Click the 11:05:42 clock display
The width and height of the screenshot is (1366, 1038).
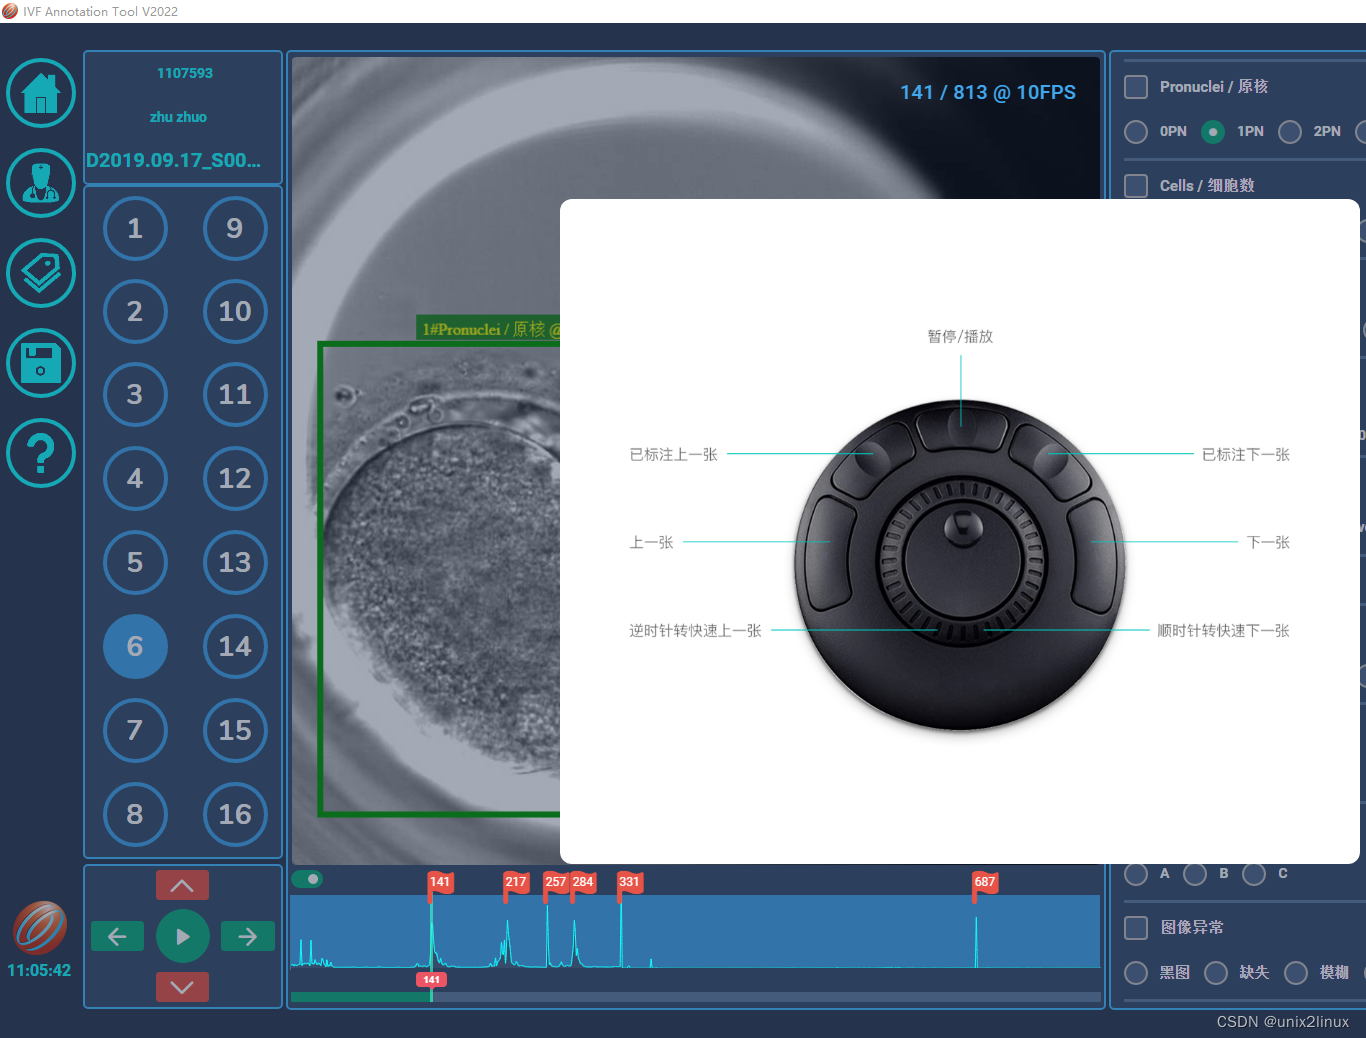pyautogui.click(x=39, y=970)
